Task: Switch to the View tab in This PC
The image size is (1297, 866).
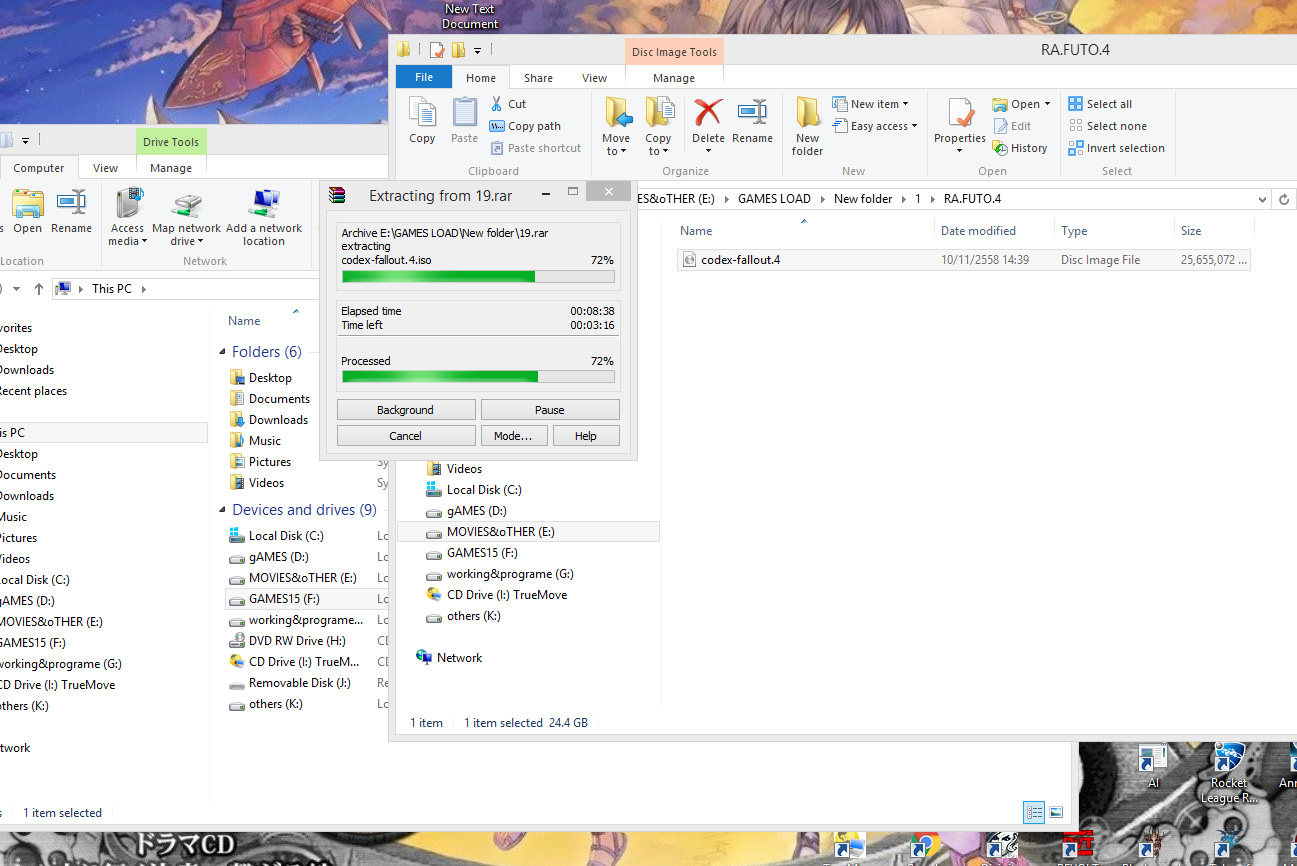Action: point(105,168)
